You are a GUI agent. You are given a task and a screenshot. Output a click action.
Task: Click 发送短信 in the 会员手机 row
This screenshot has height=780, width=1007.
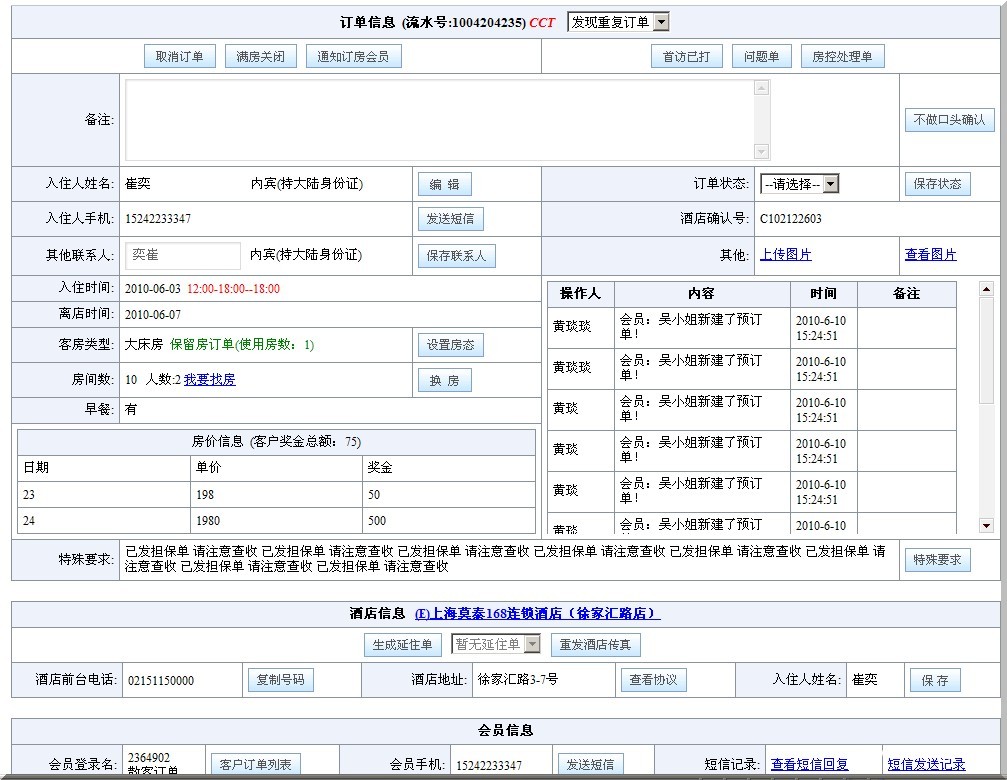[x=590, y=764]
